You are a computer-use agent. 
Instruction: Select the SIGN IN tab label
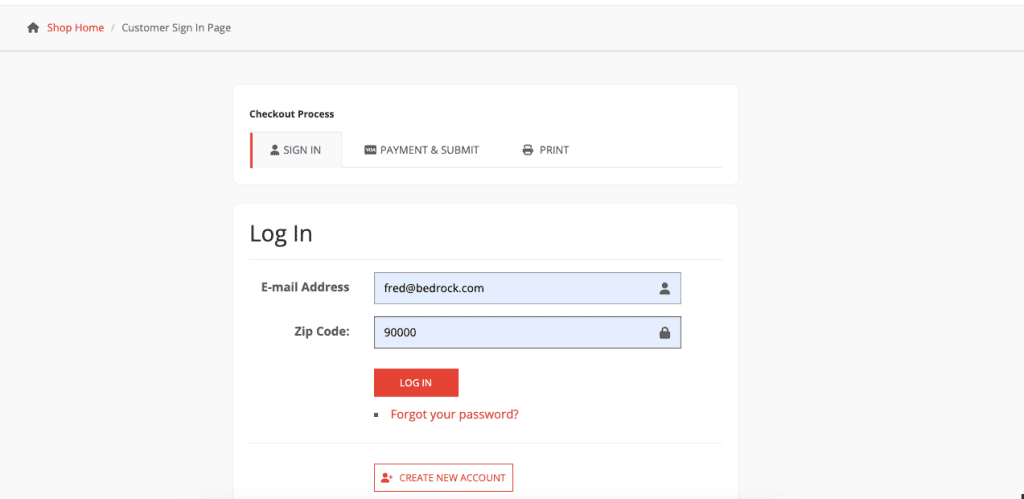point(302,150)
